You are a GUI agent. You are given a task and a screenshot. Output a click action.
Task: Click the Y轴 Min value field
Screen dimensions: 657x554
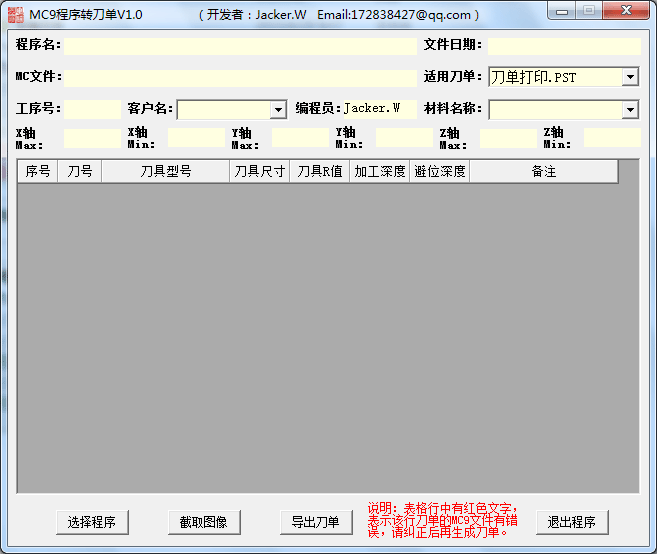[x=404, y=138]
